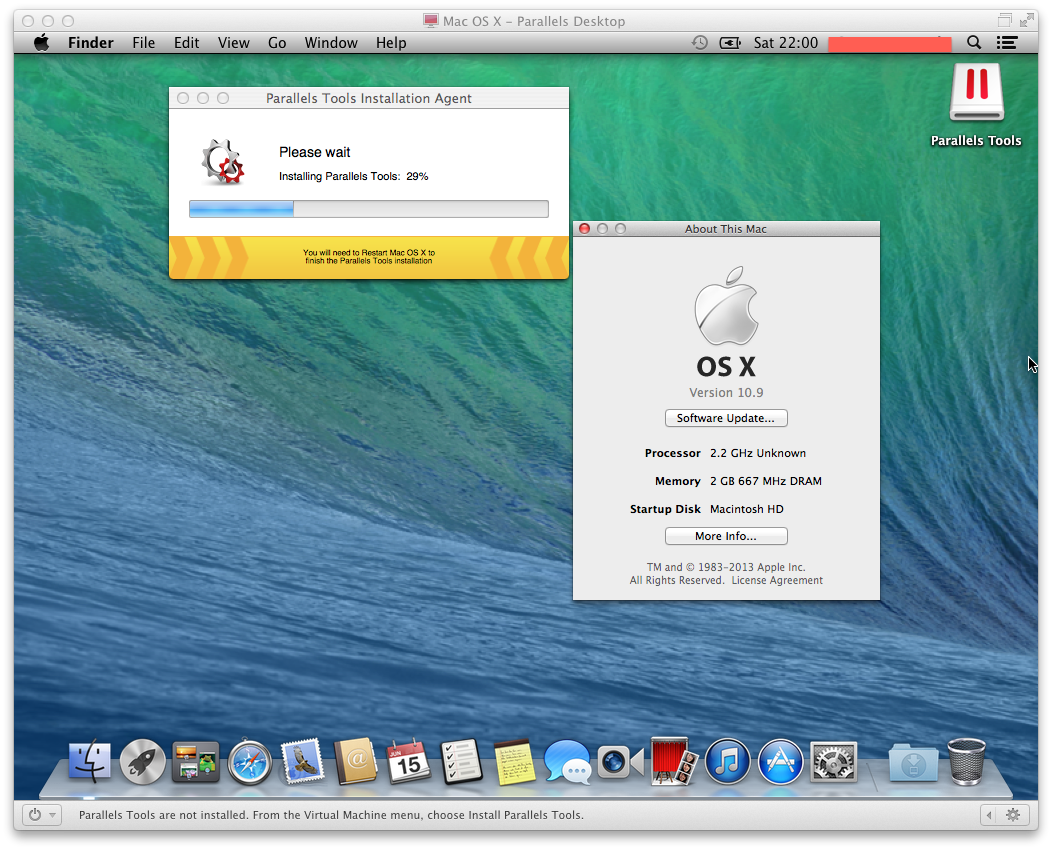Image resolution: width=1052 pixels, height=850 pixels.
Task: Open yellow Notes icon in Dock
Action: click(x=515, y=762)
